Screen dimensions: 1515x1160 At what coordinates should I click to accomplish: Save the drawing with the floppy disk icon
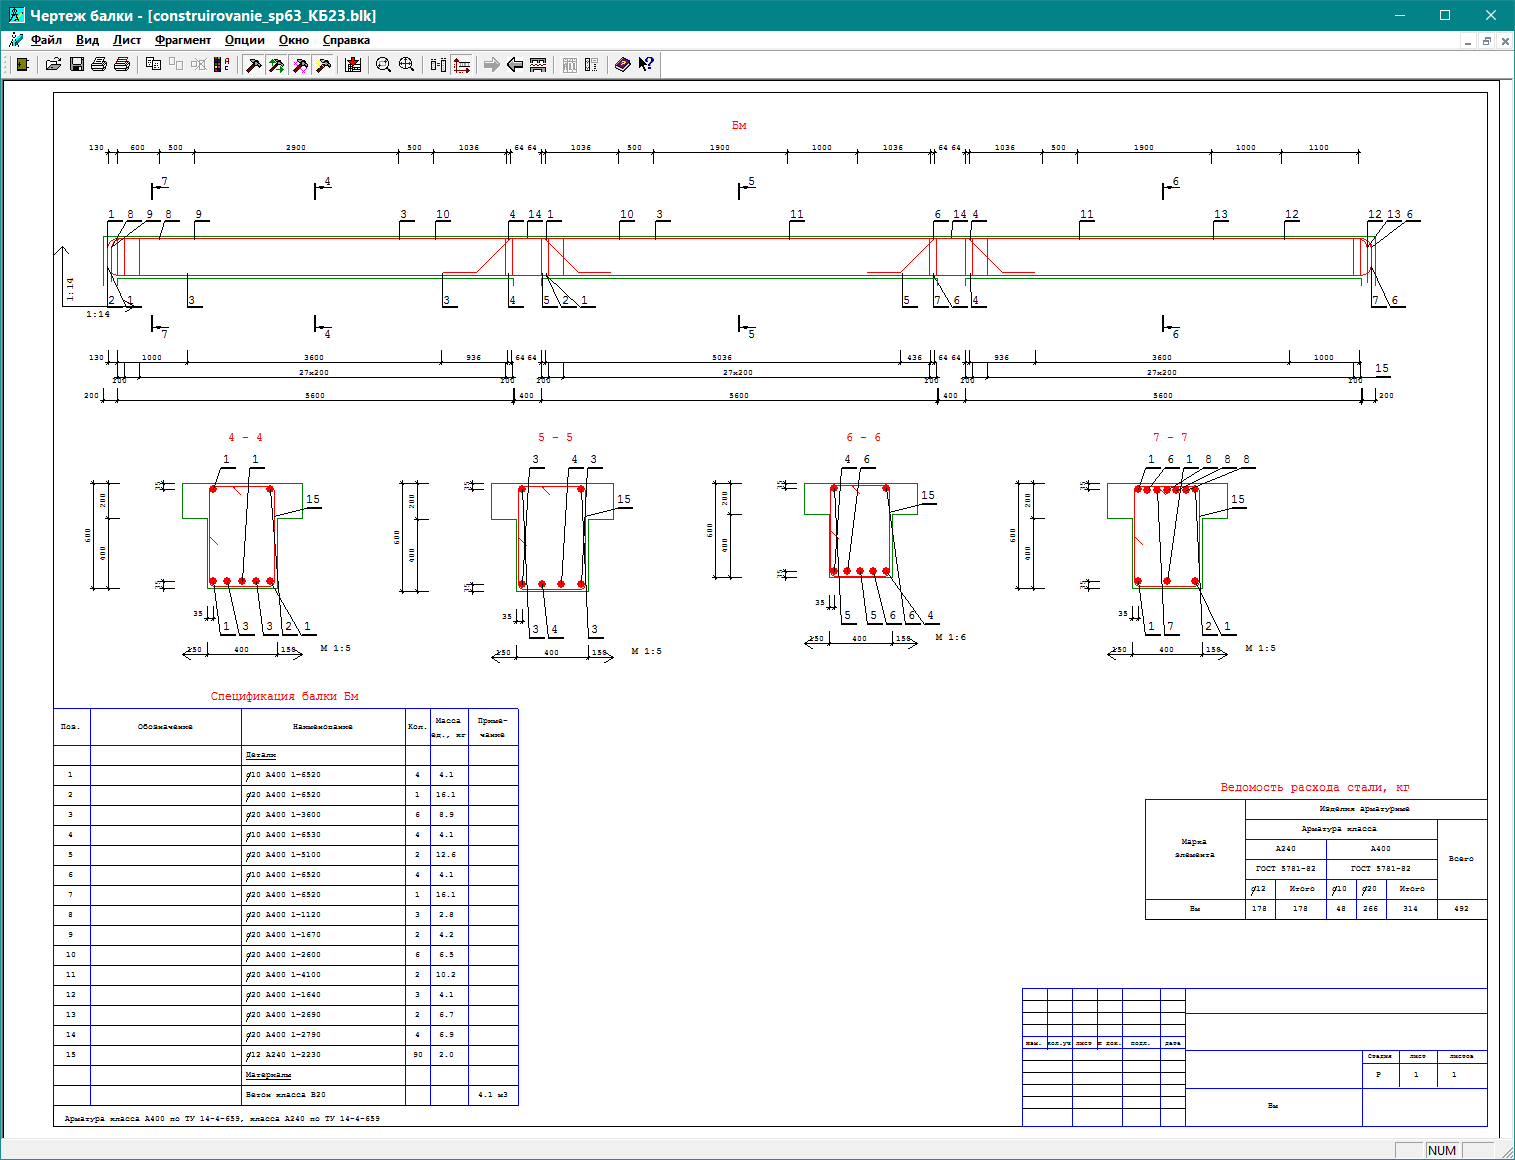click(x=77, y=65)
